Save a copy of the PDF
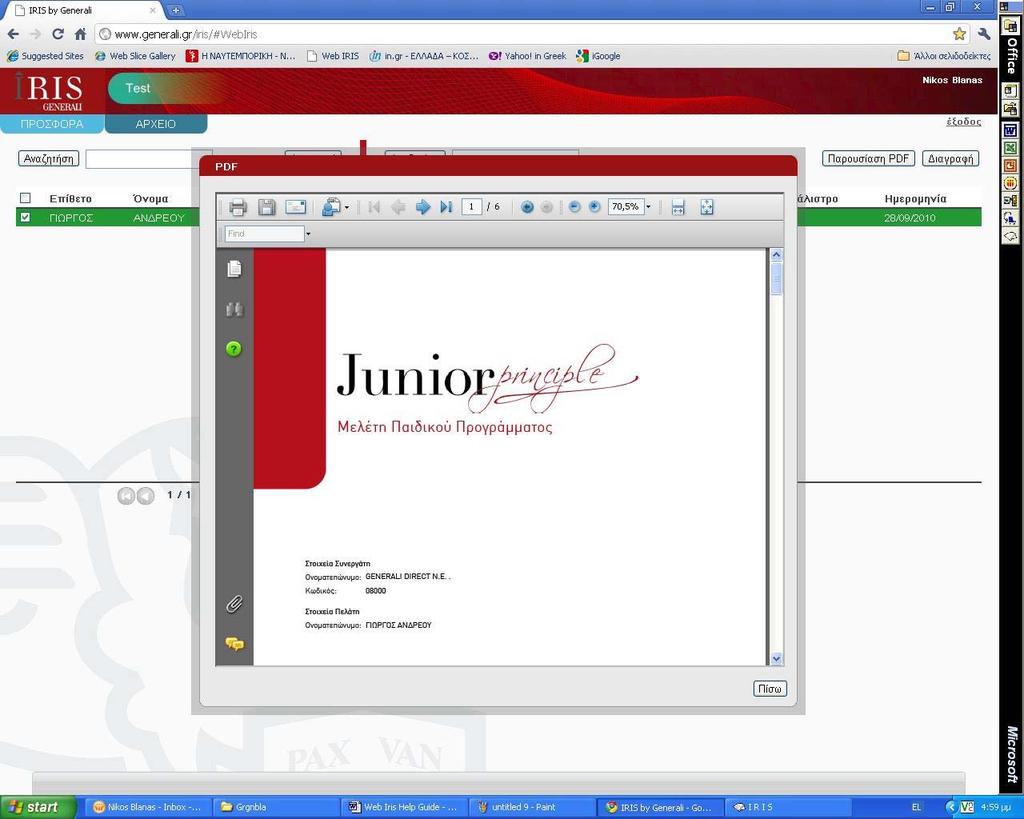The image size is (1024, 819). (x=266, y=208)
